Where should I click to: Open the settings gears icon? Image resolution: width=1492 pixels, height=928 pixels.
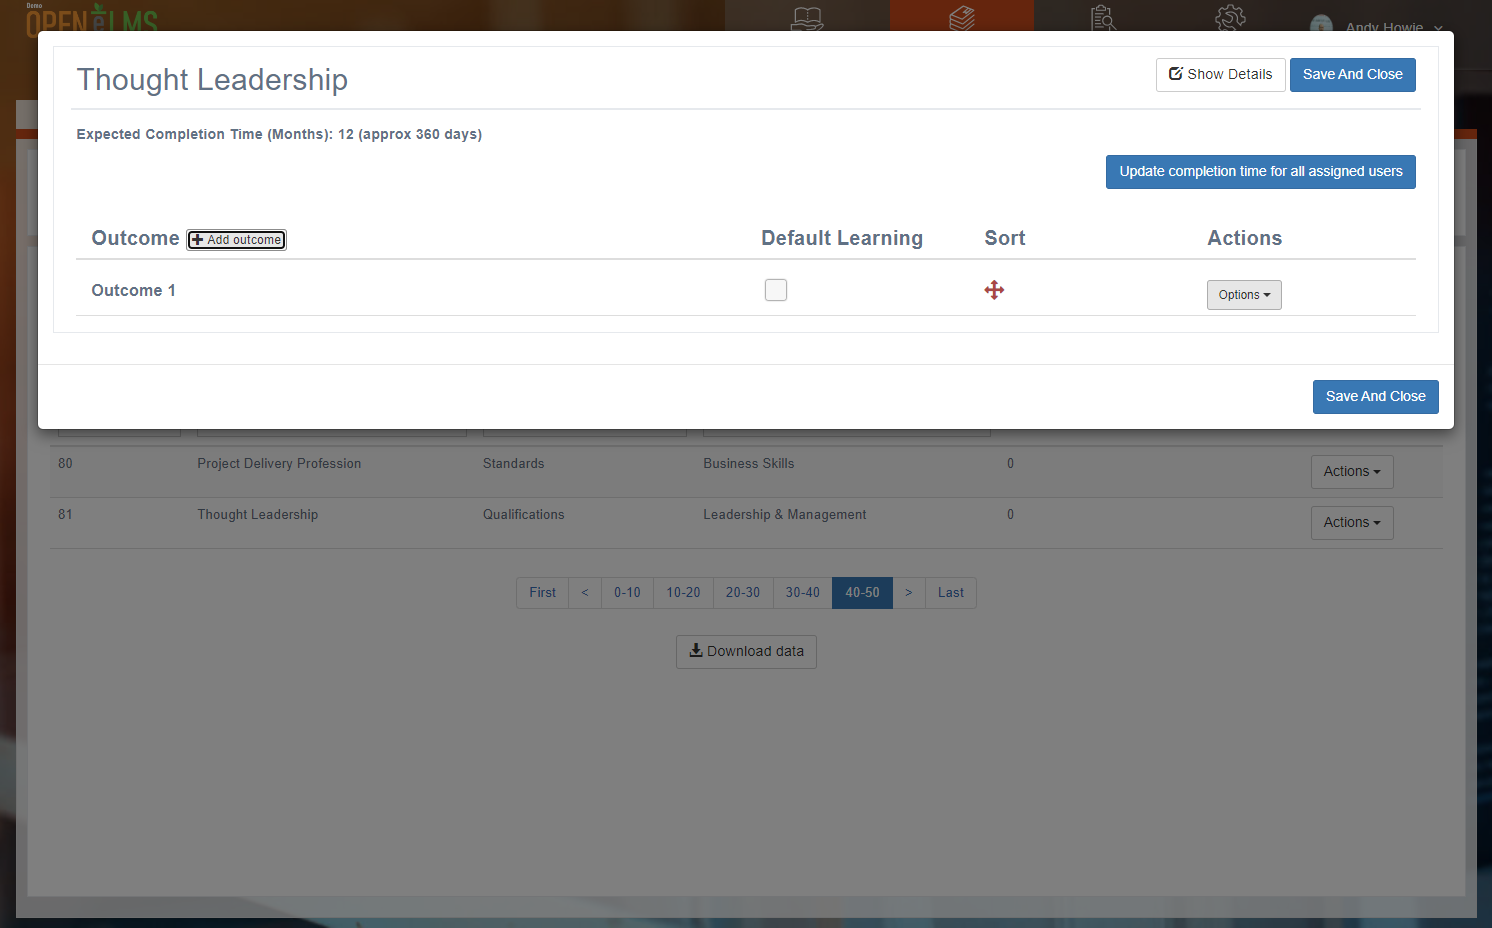(x=1230, y=18)
